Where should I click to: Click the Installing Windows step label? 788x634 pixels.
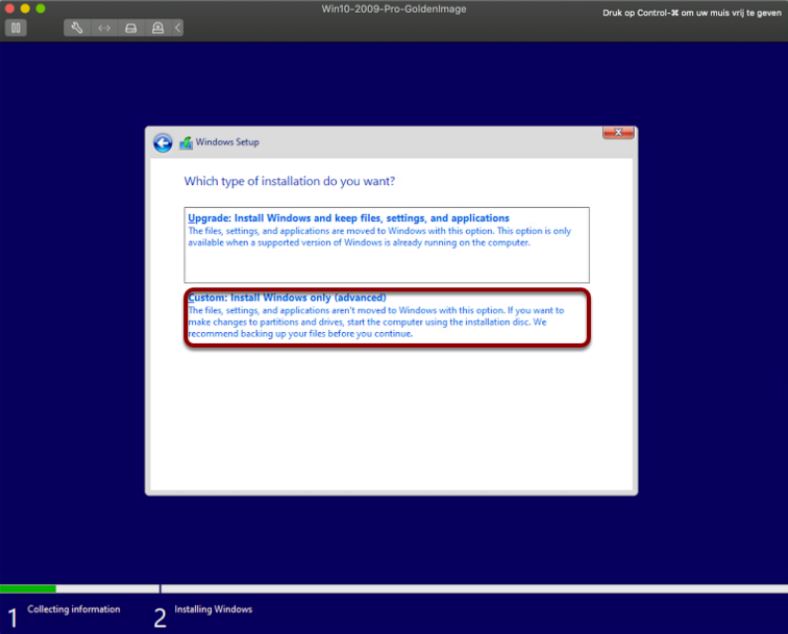click(x=213, y=609)
